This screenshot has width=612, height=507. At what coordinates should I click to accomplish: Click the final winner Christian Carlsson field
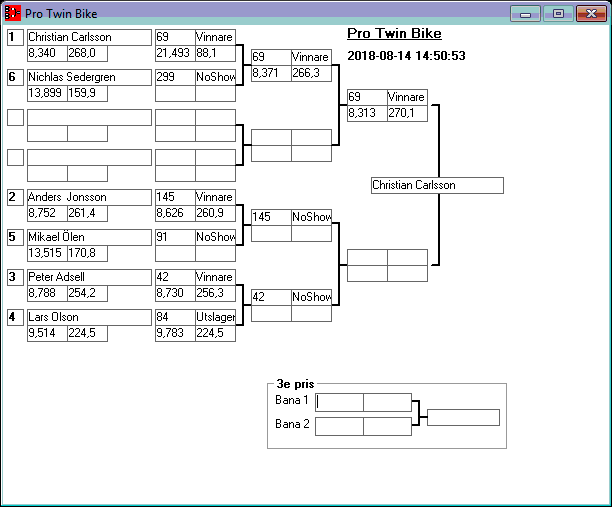click(436, 185)
